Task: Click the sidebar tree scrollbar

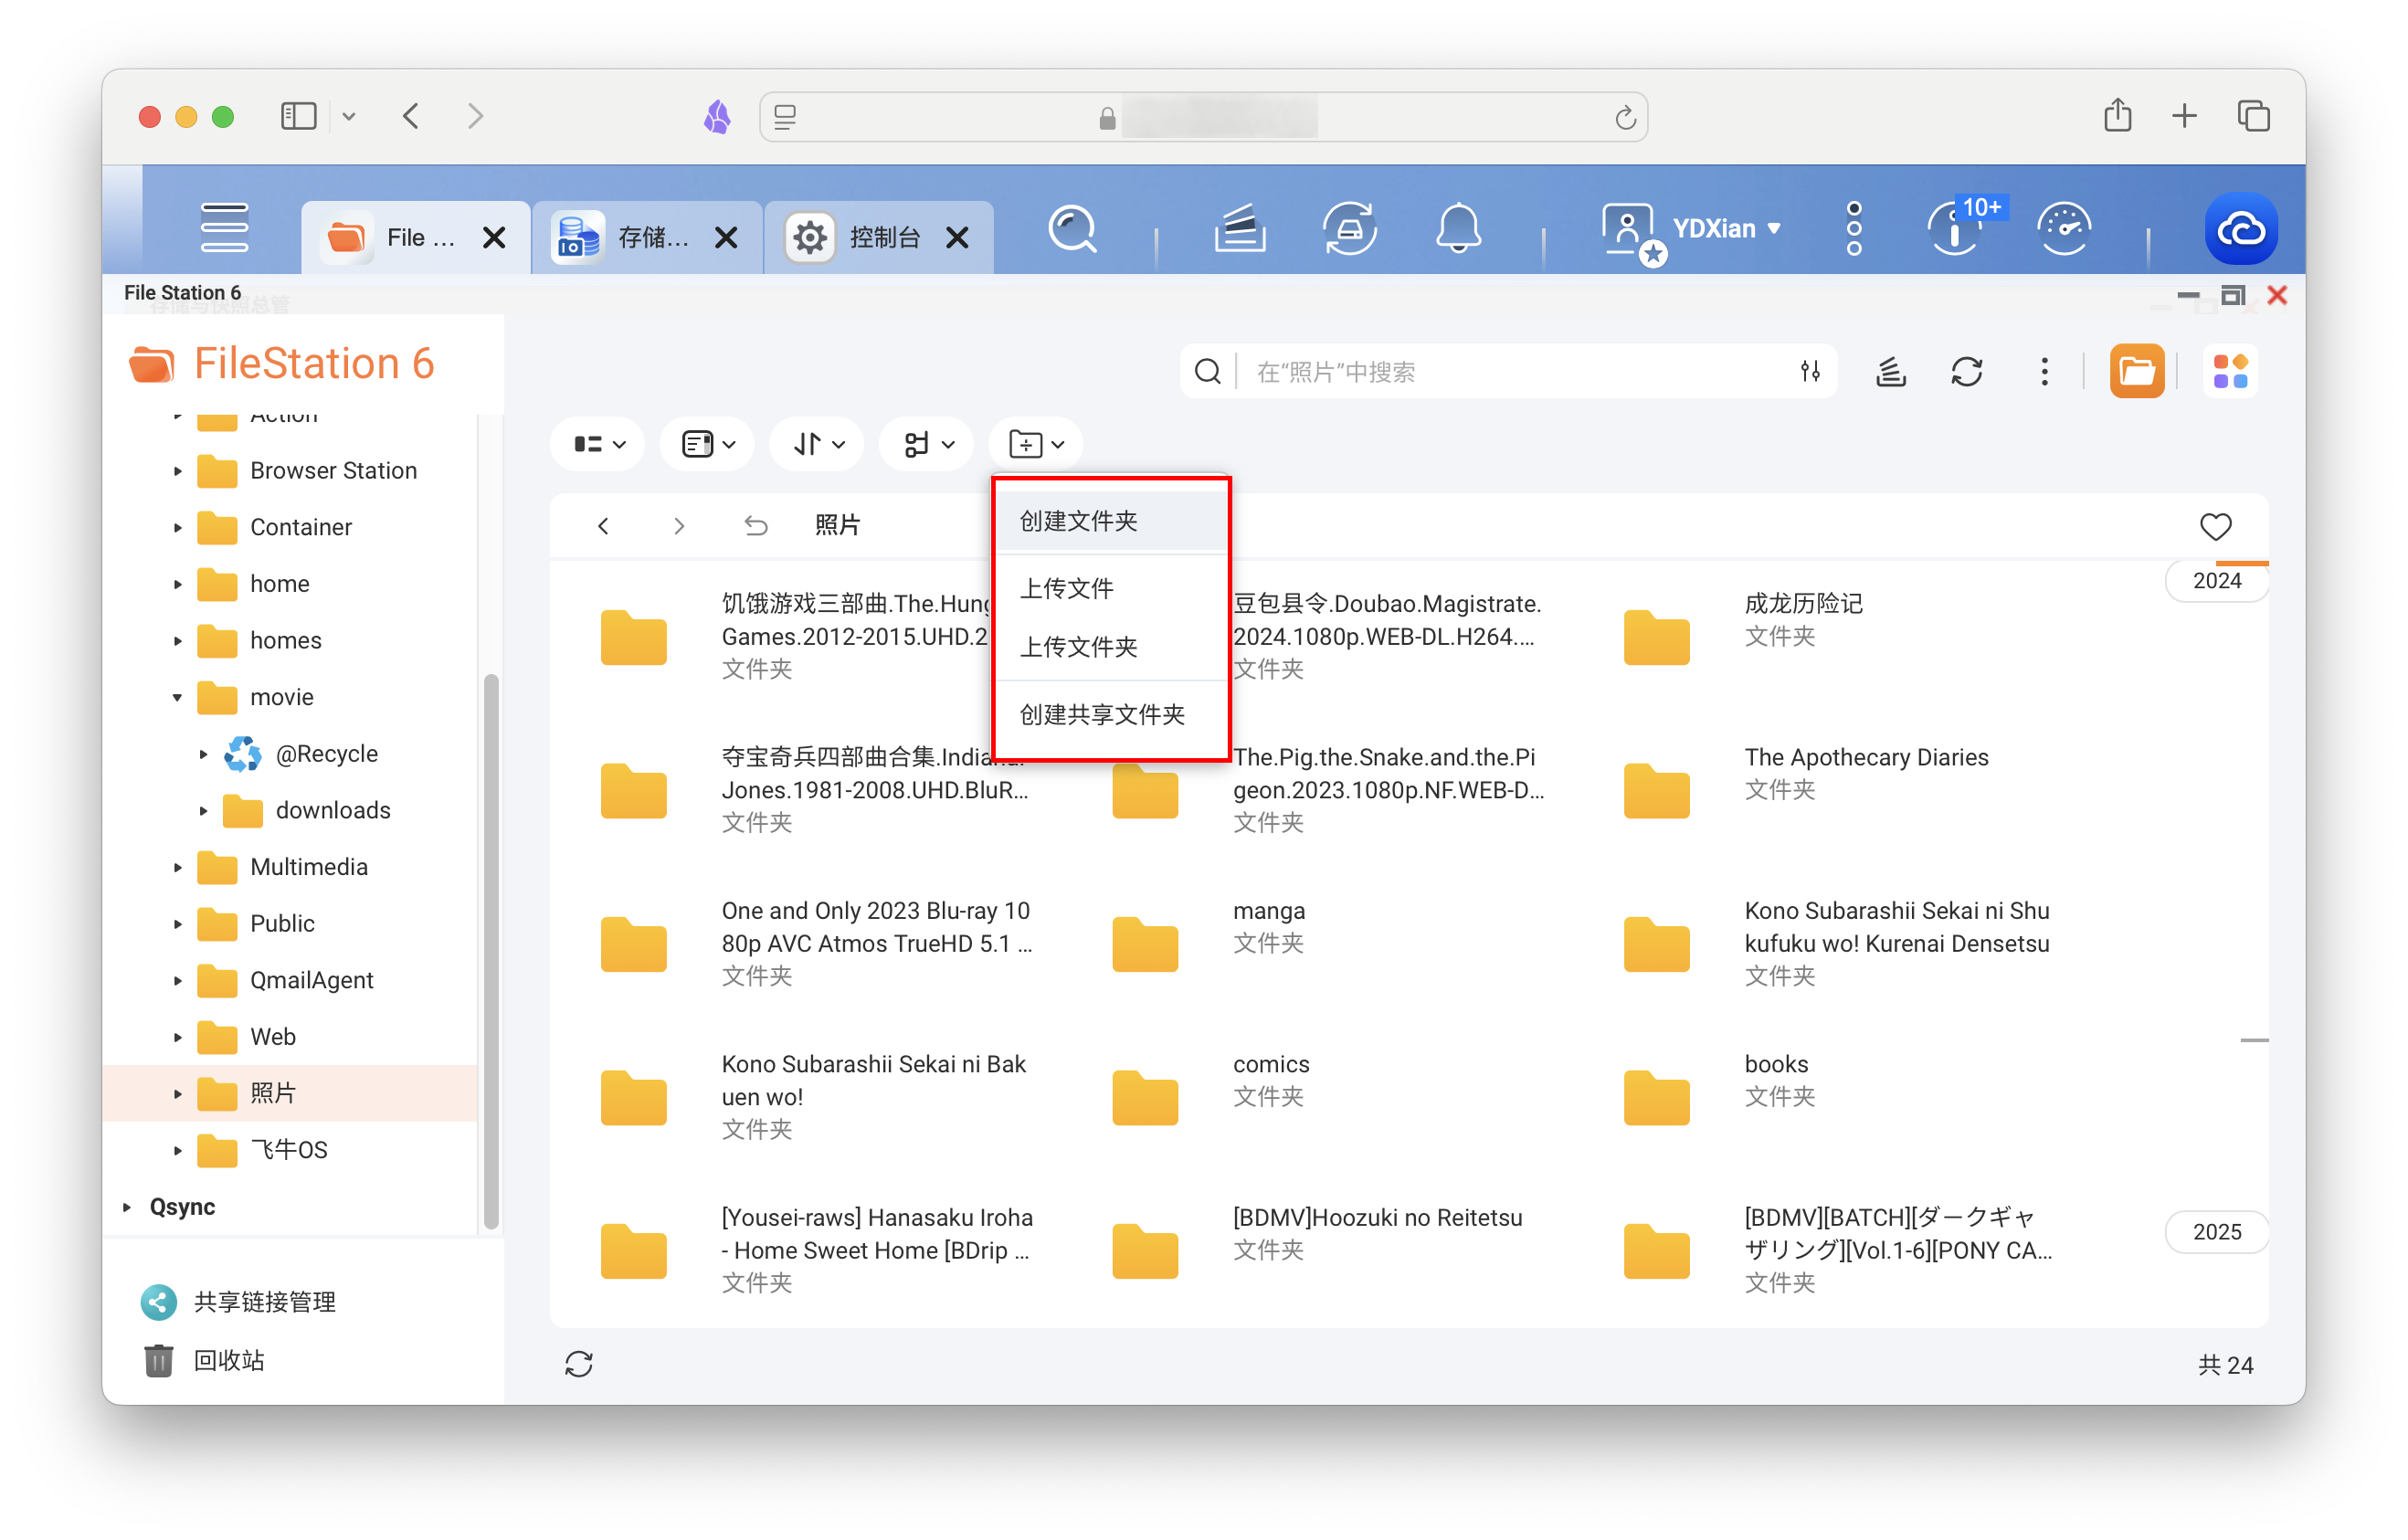Action: tap(491, 950)
